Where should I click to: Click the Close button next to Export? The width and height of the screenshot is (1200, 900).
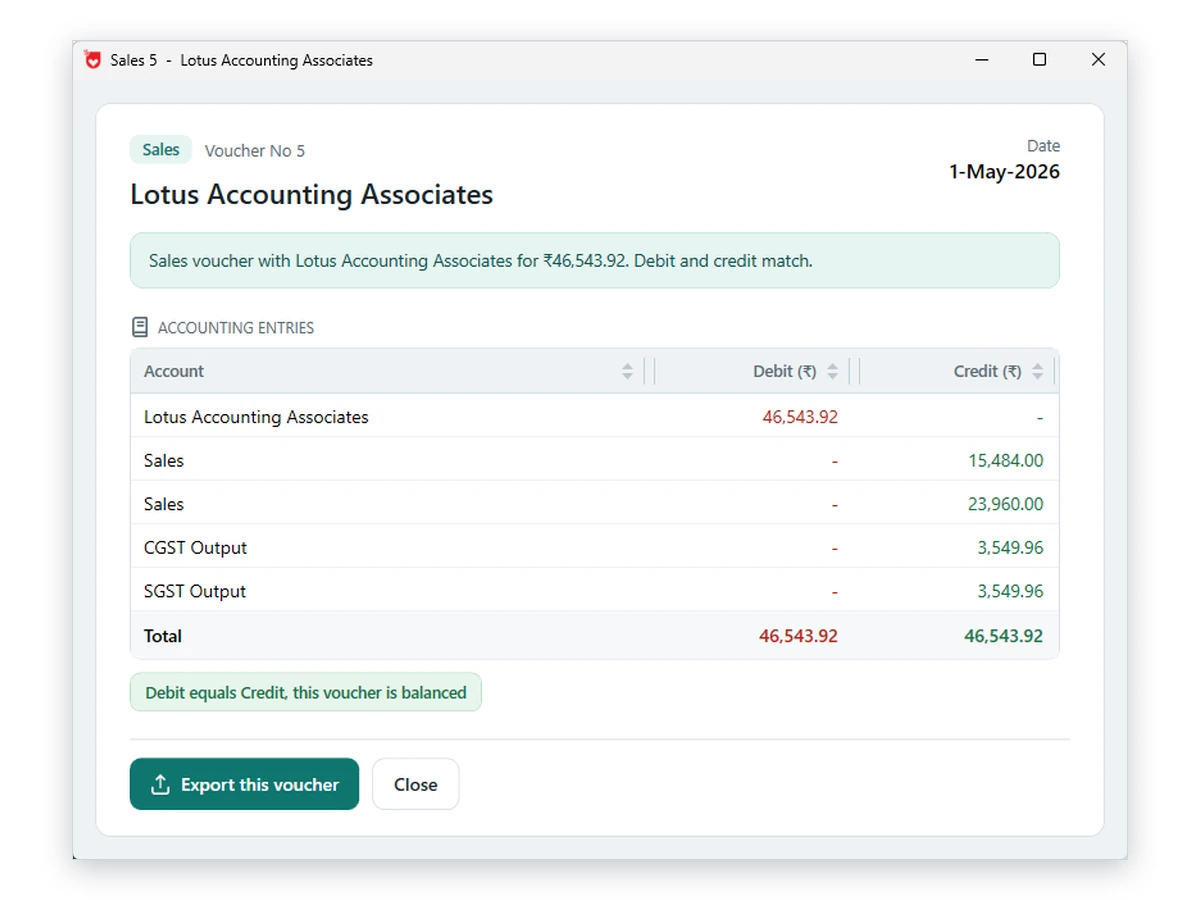tap(415, 784)
